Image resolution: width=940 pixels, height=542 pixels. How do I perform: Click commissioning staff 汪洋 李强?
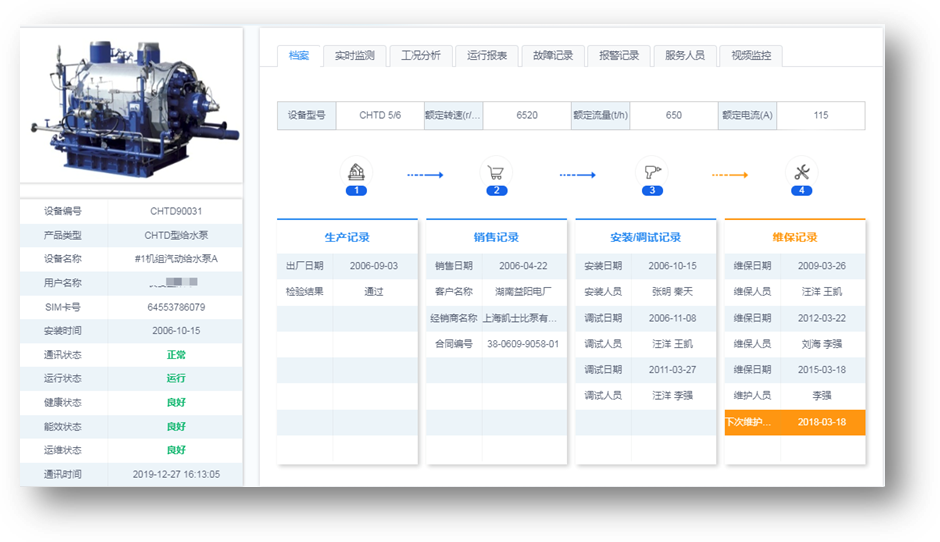pyautogui.click(x=672, y=396)
